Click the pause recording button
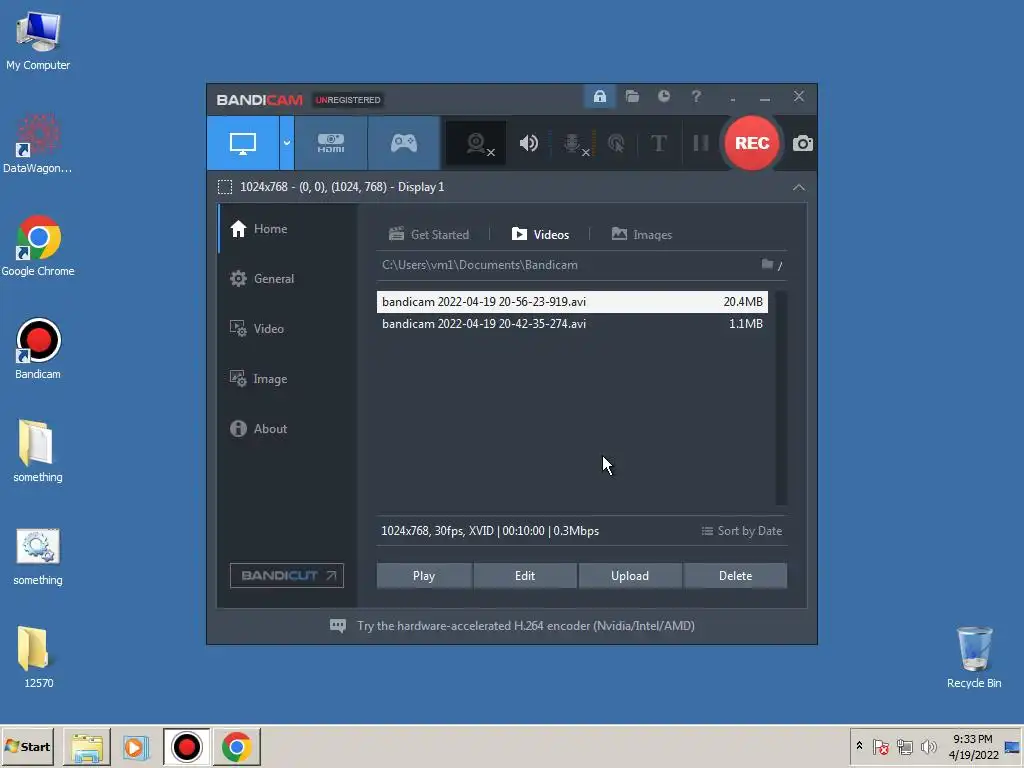 [701, 143]
